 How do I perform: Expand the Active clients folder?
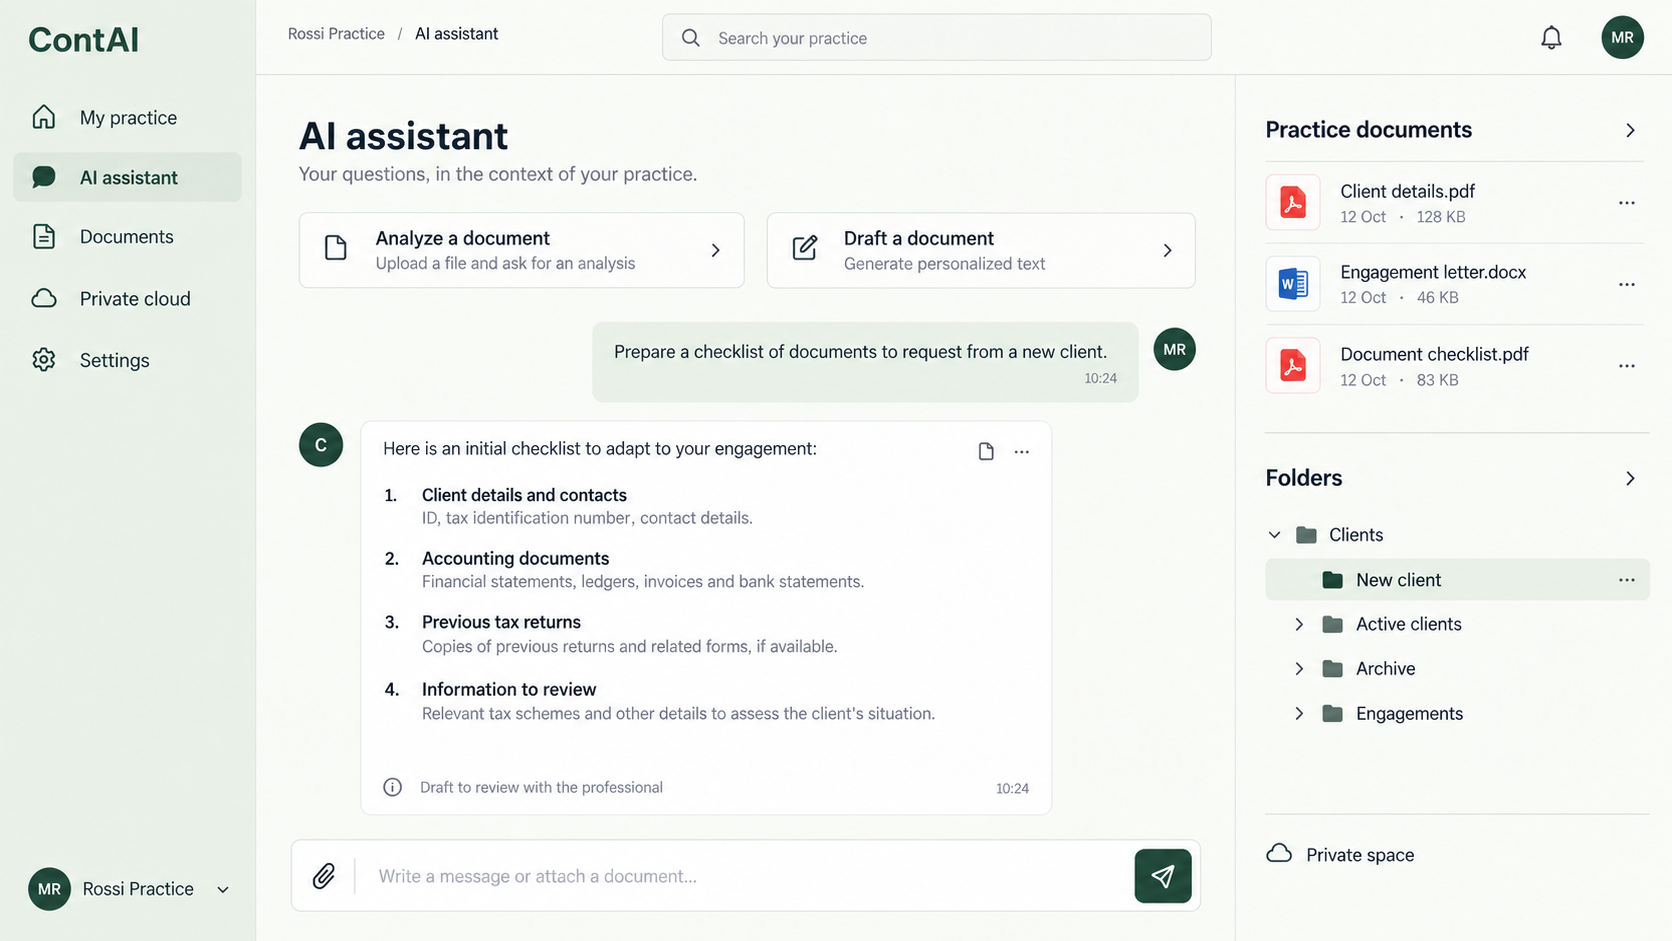pos(1299,624)
